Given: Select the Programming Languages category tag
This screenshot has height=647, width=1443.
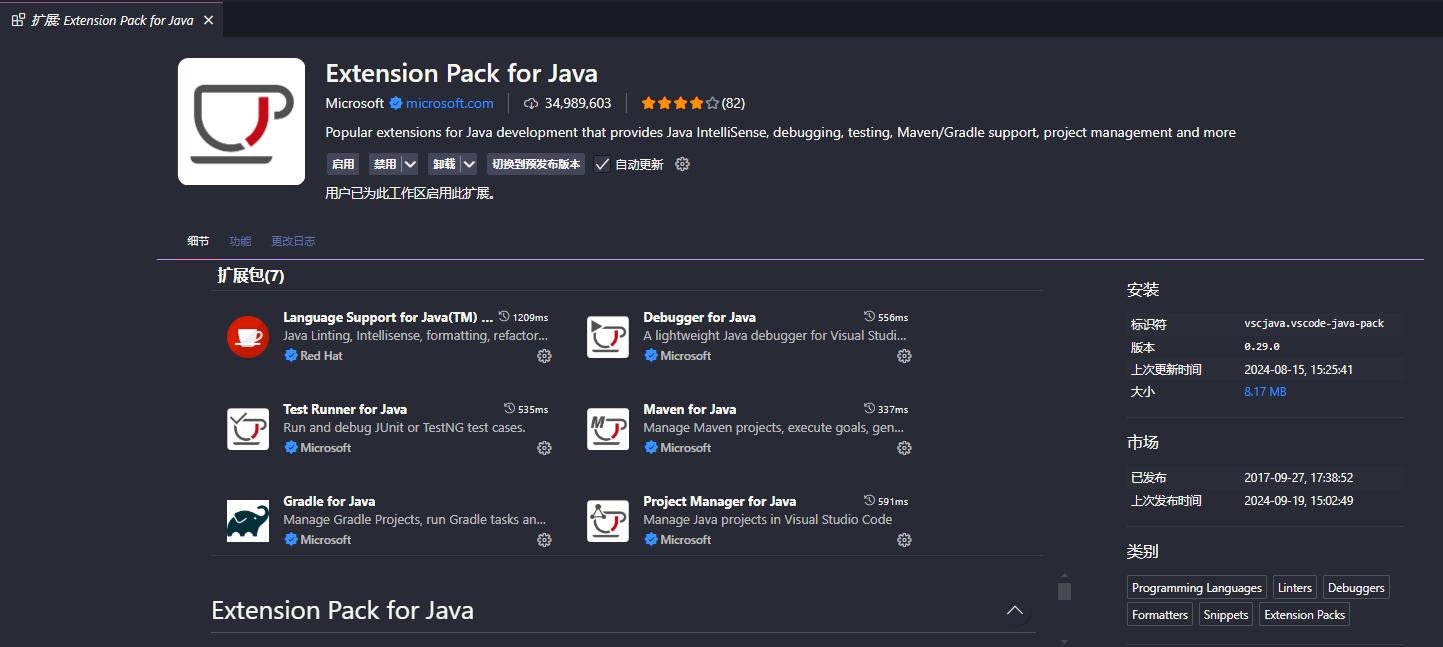Looking at the screenshot, I should pos(1197,588).
